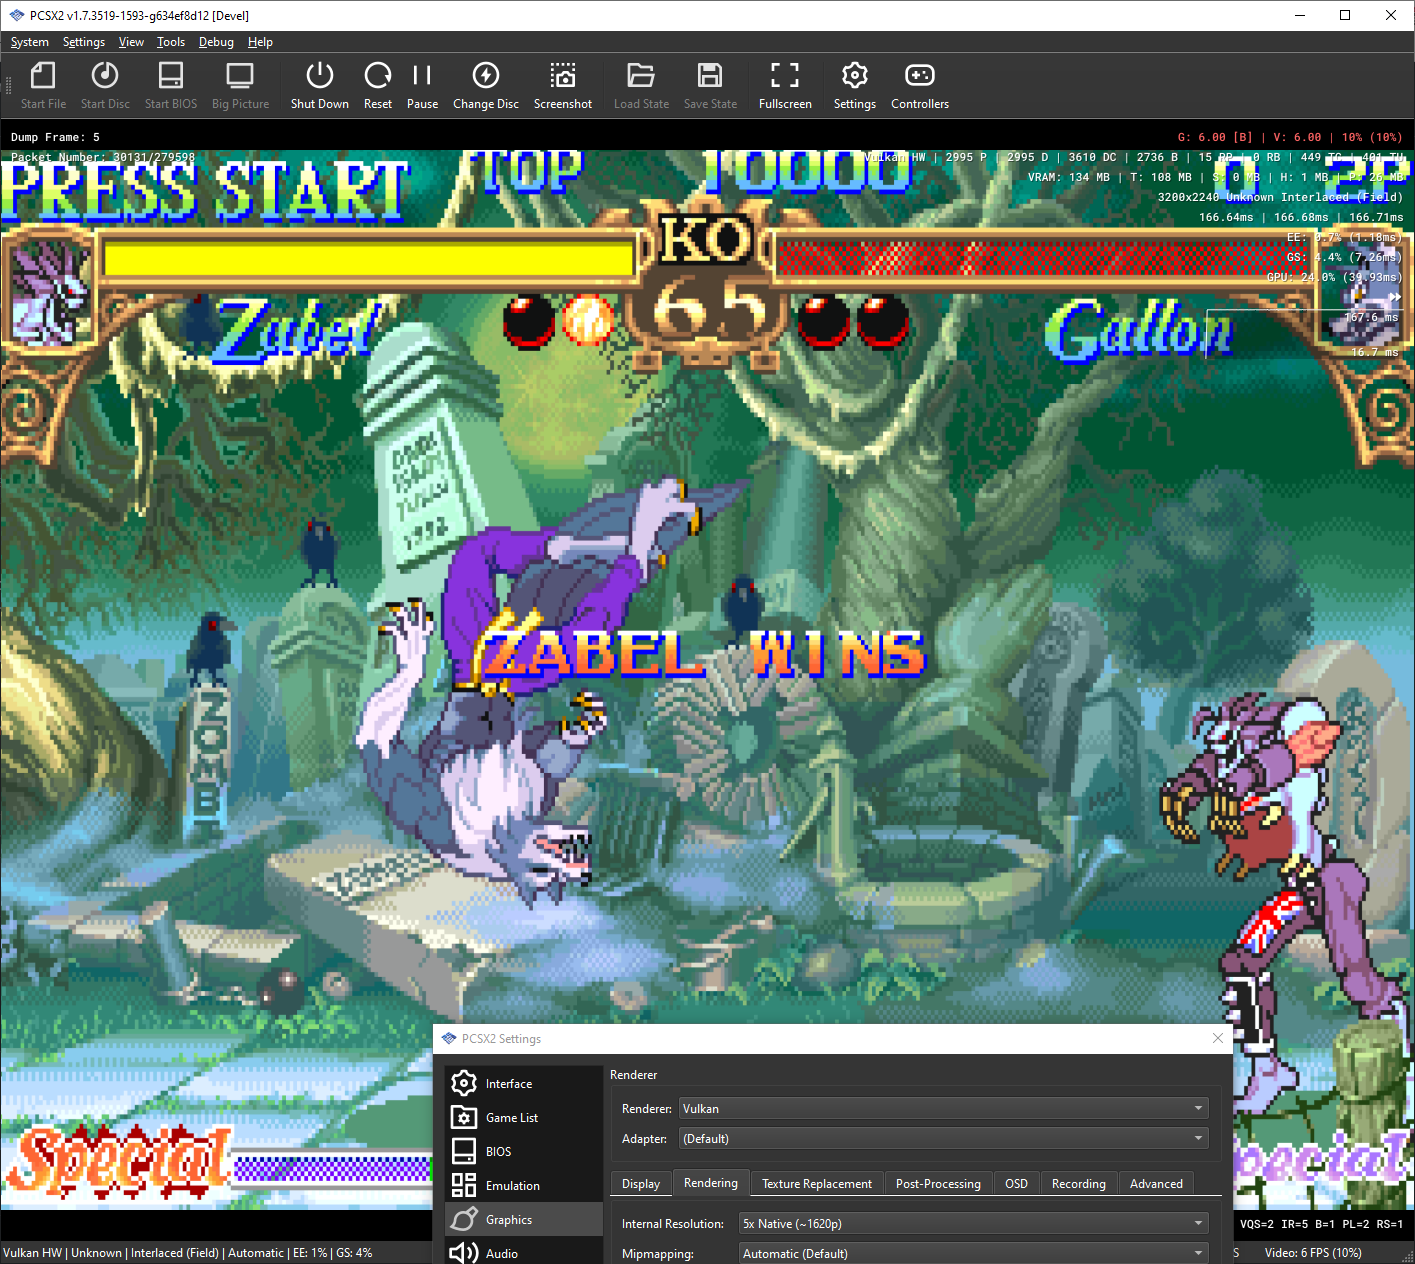Open the Help menu
The width and height of the screenshot is (1415, 1264).
click(260, 42)
